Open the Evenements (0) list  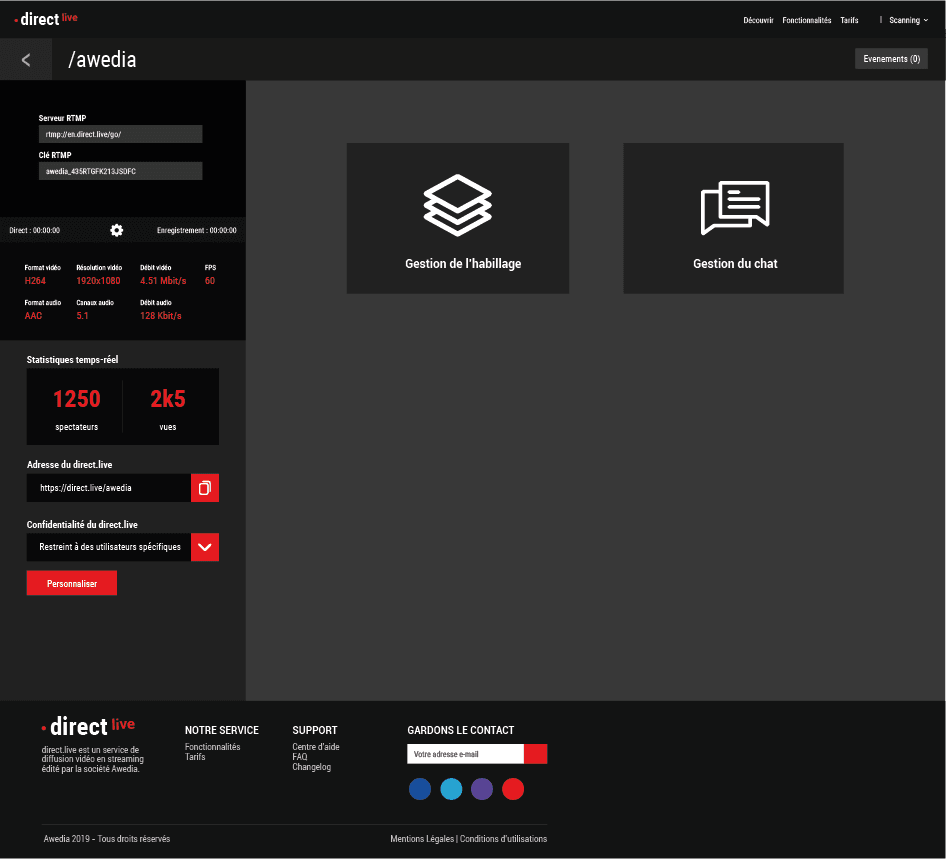point(891,59)
